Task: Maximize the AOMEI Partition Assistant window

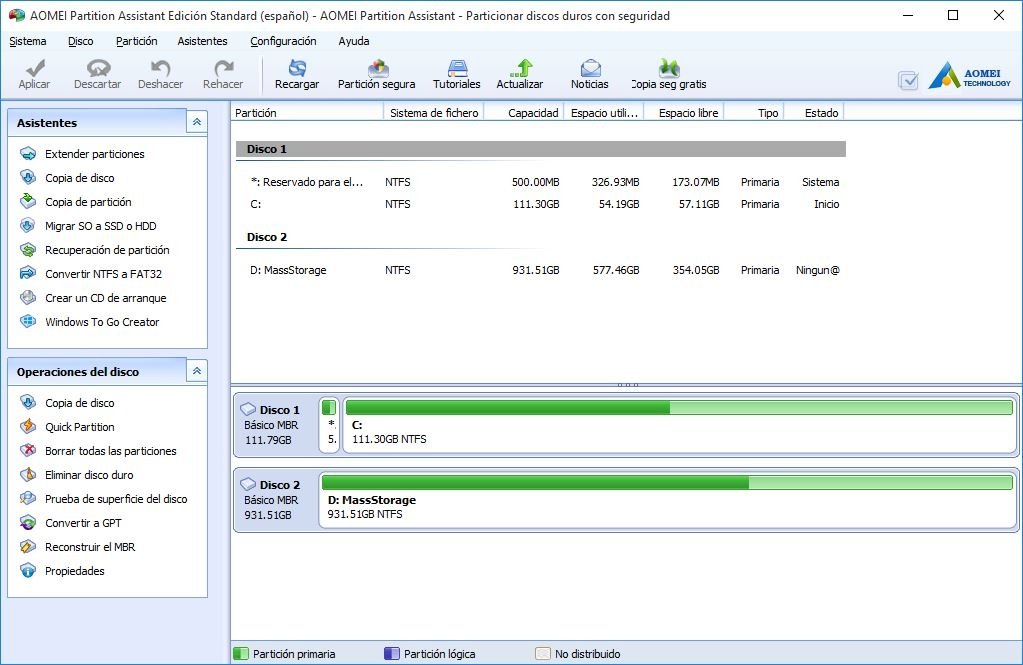Action: tap(953, 15)
